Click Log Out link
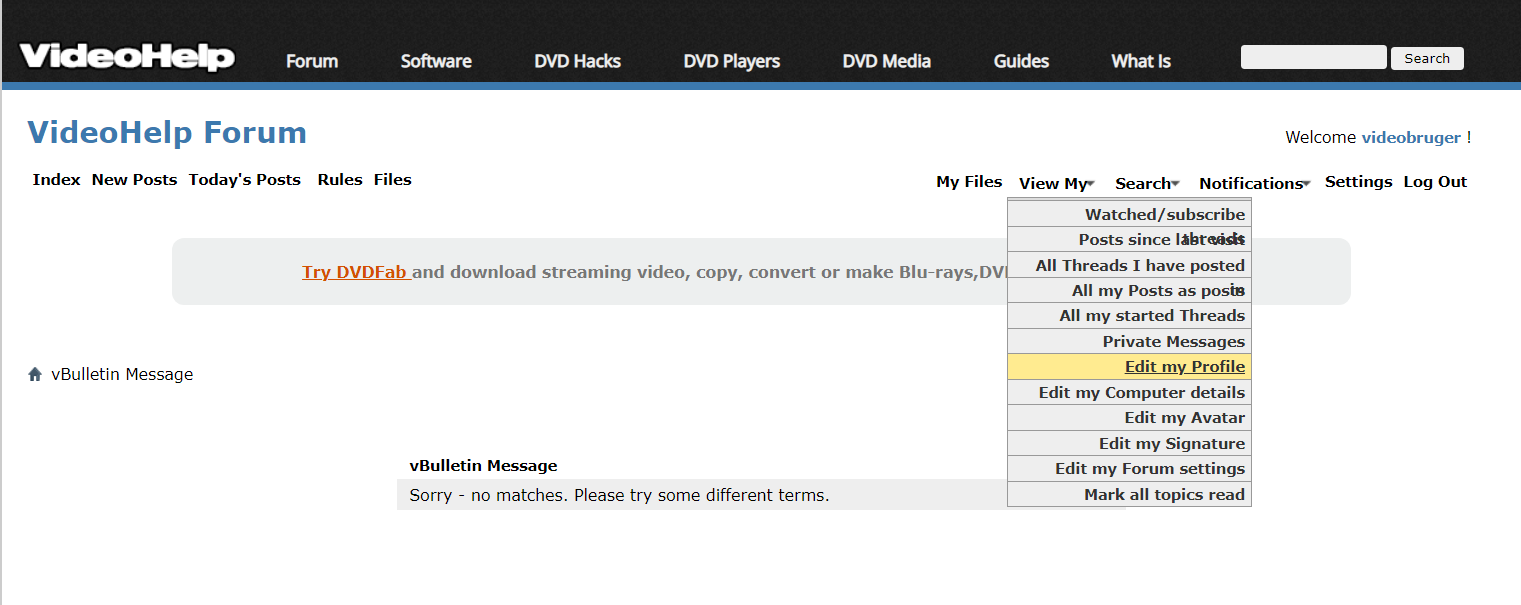Image resolution: width=1521 pixels, height=605 pixels. [x=1435, y=182]
